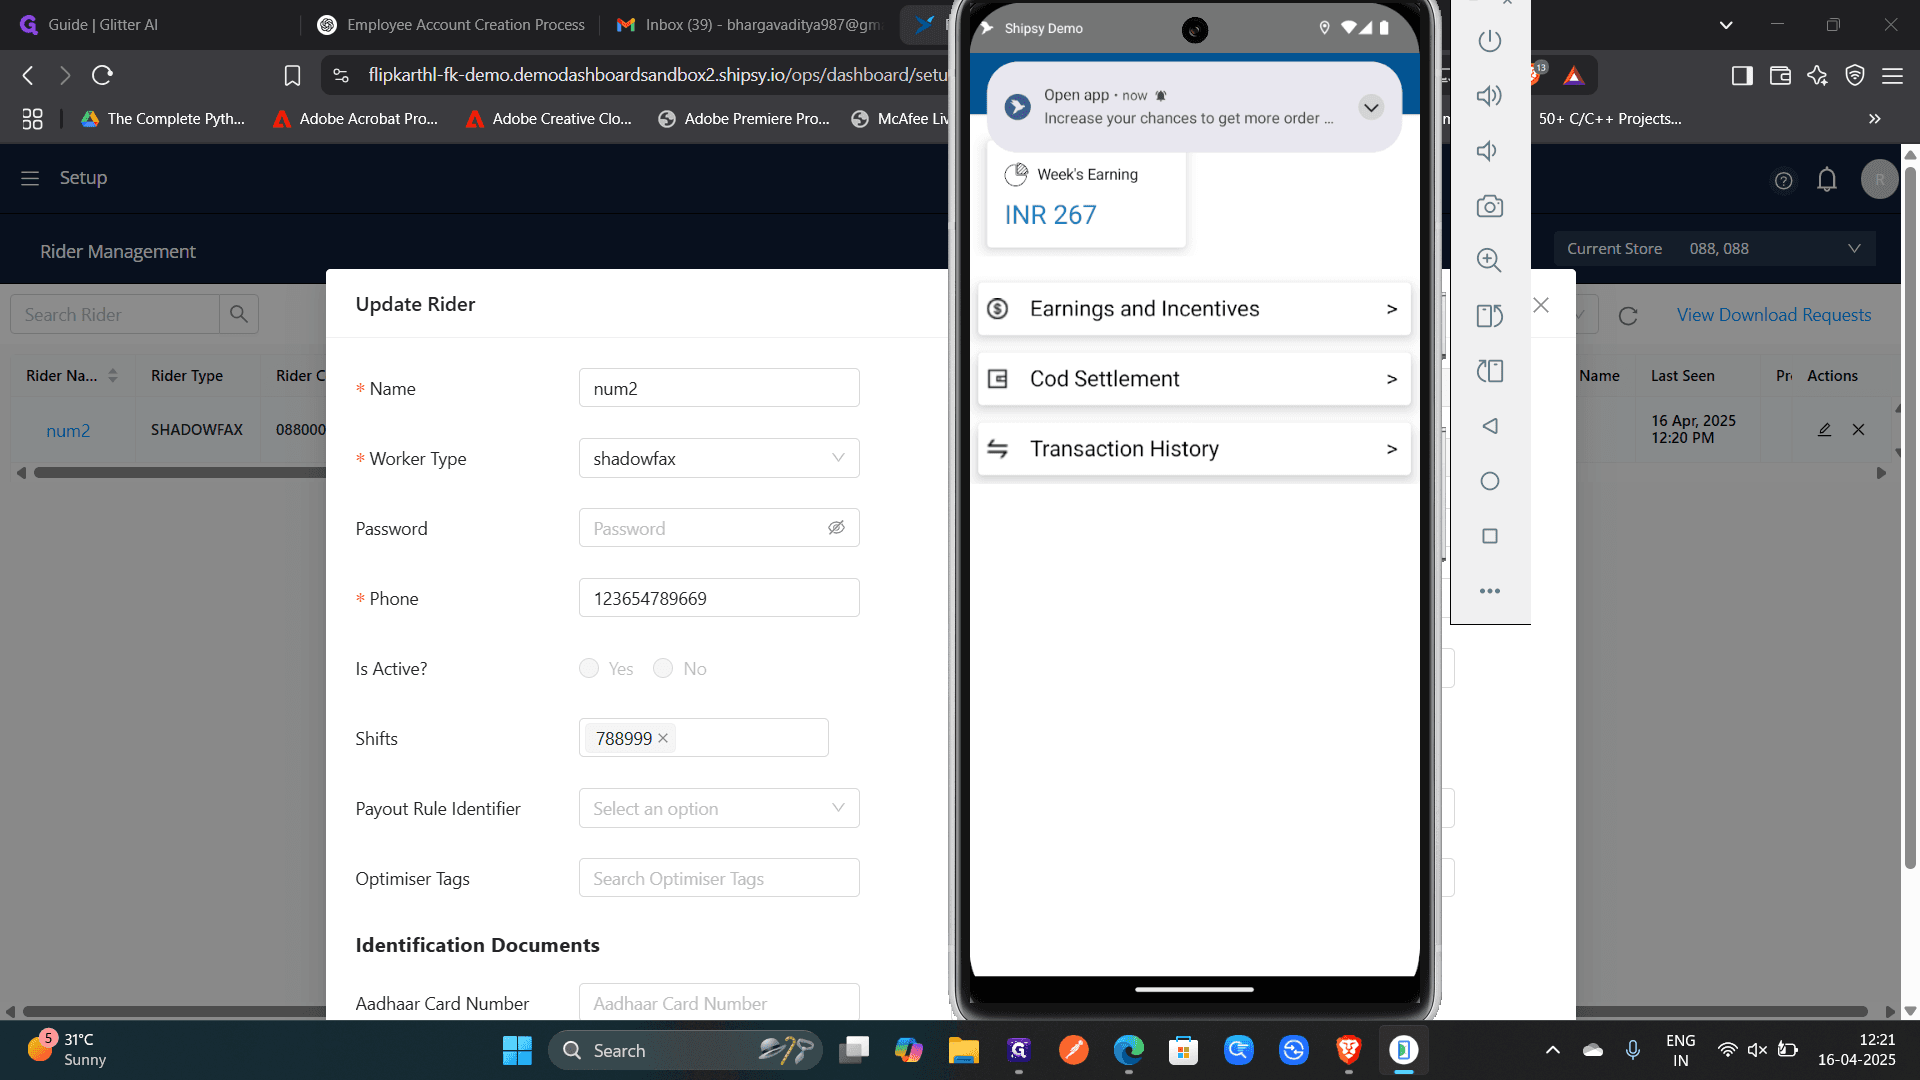Click the emulator overview square icon
The height and width of the screenshot is (1080, 1920).
tap(1490, 536)
